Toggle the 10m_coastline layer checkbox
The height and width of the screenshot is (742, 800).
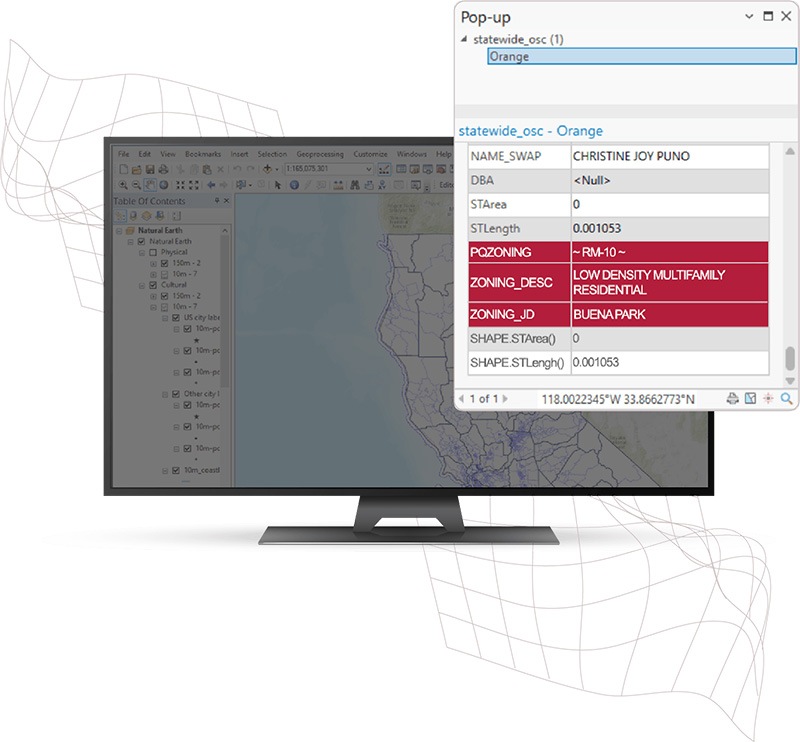[x=176, y=471]
